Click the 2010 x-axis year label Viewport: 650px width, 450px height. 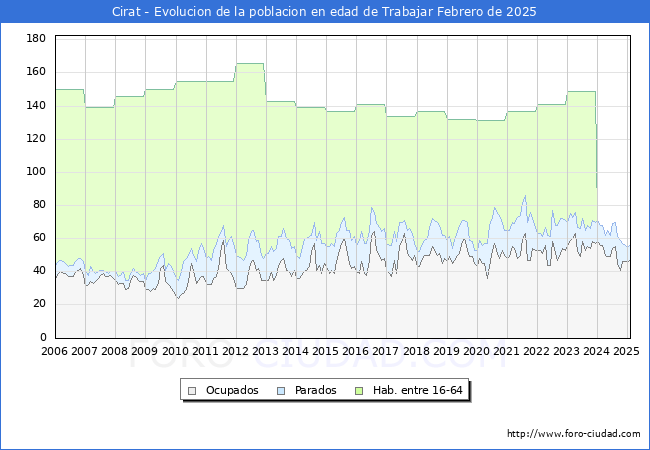[175, 351]
